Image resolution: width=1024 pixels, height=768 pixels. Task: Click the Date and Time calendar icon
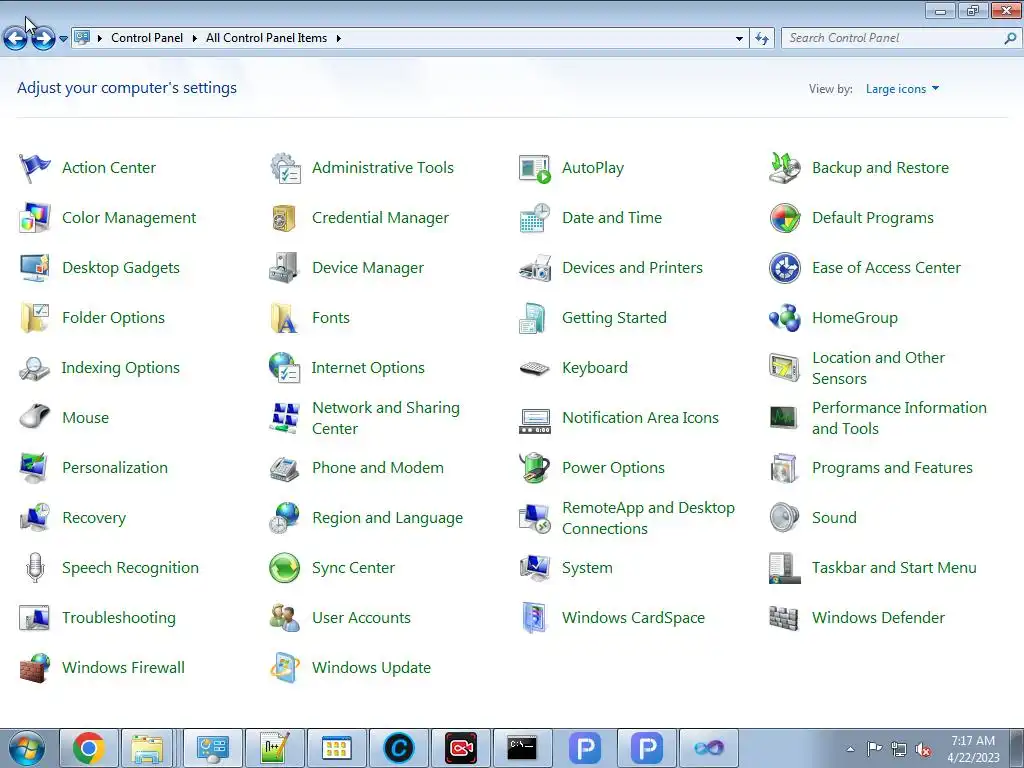[x=535, y=217]
